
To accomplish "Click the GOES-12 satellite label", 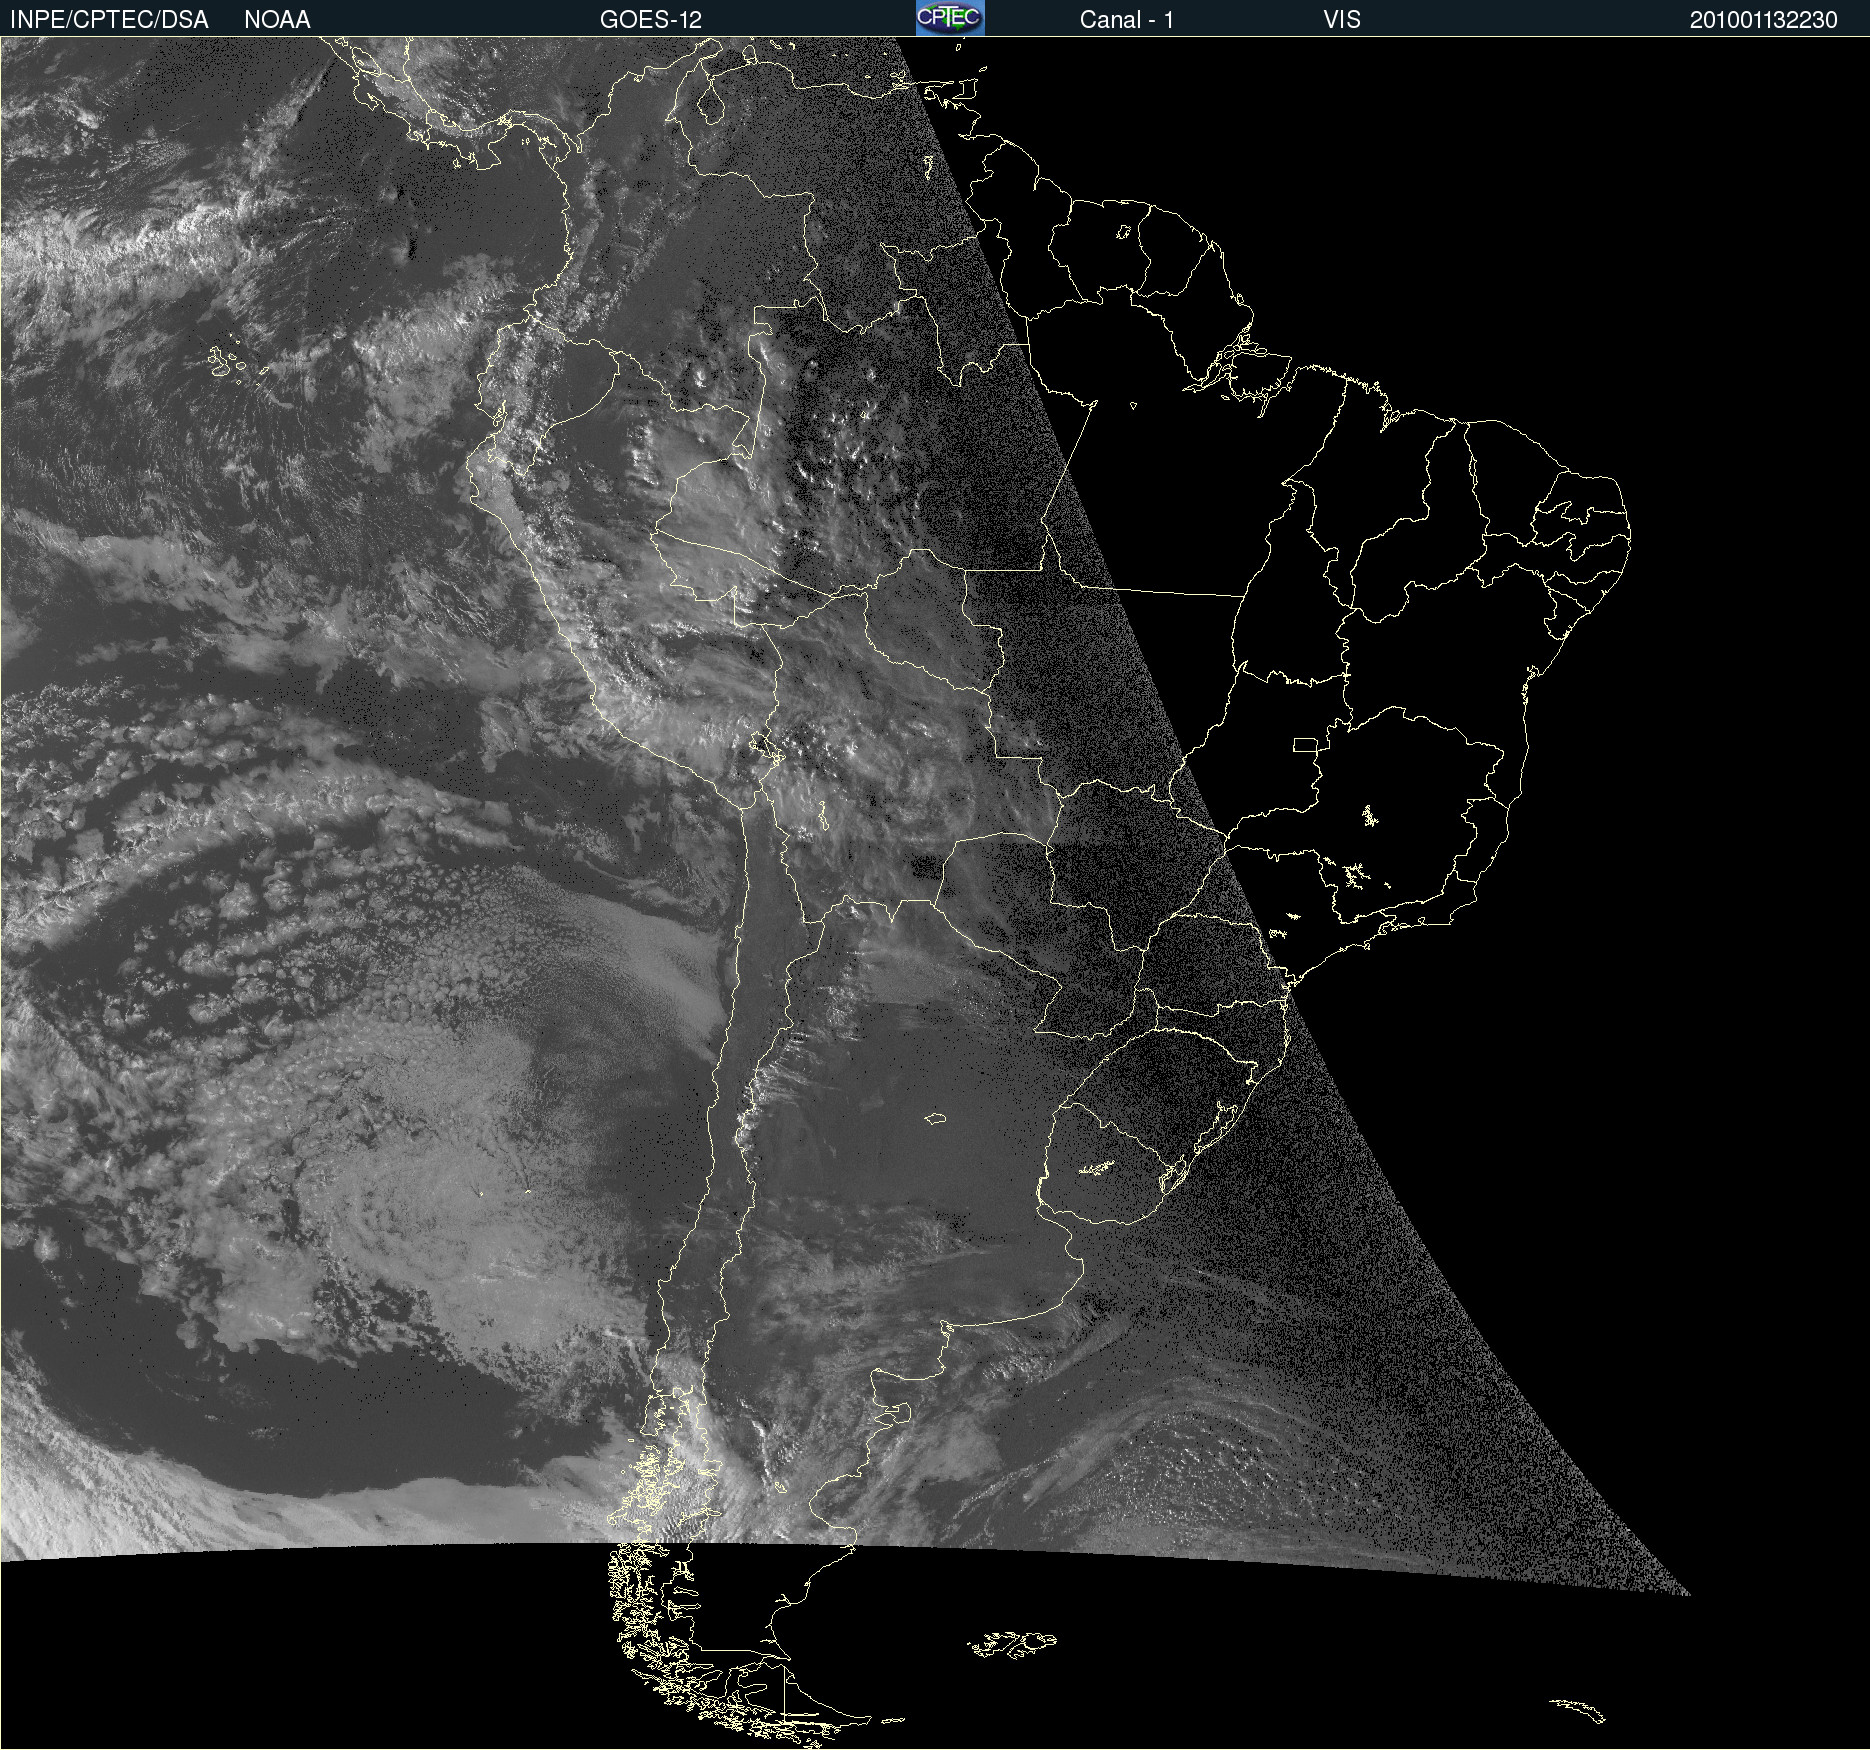I will (651, 20).
